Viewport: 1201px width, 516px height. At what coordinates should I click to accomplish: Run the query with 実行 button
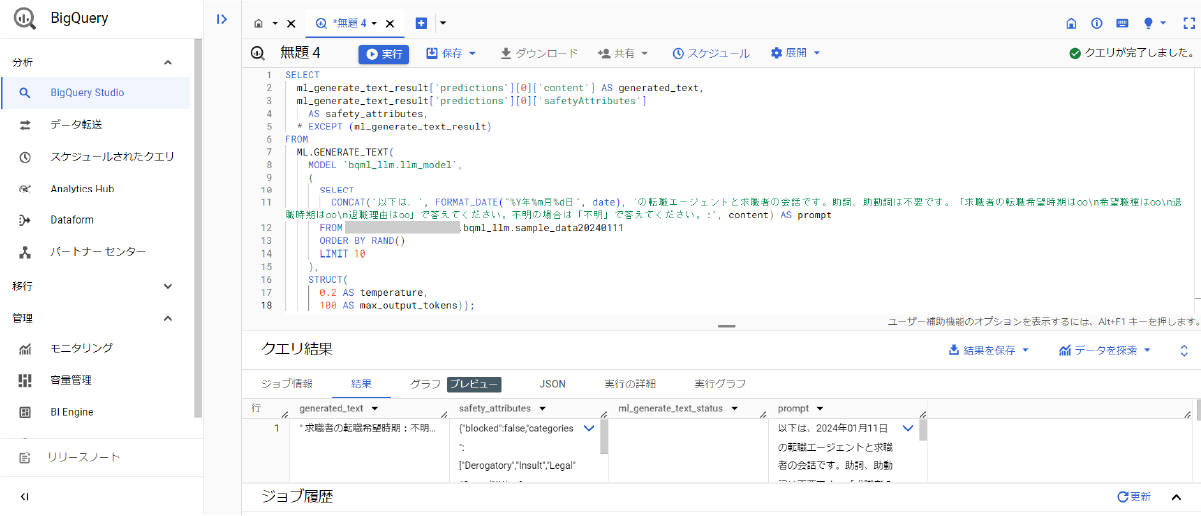click(x=383, y=54)
